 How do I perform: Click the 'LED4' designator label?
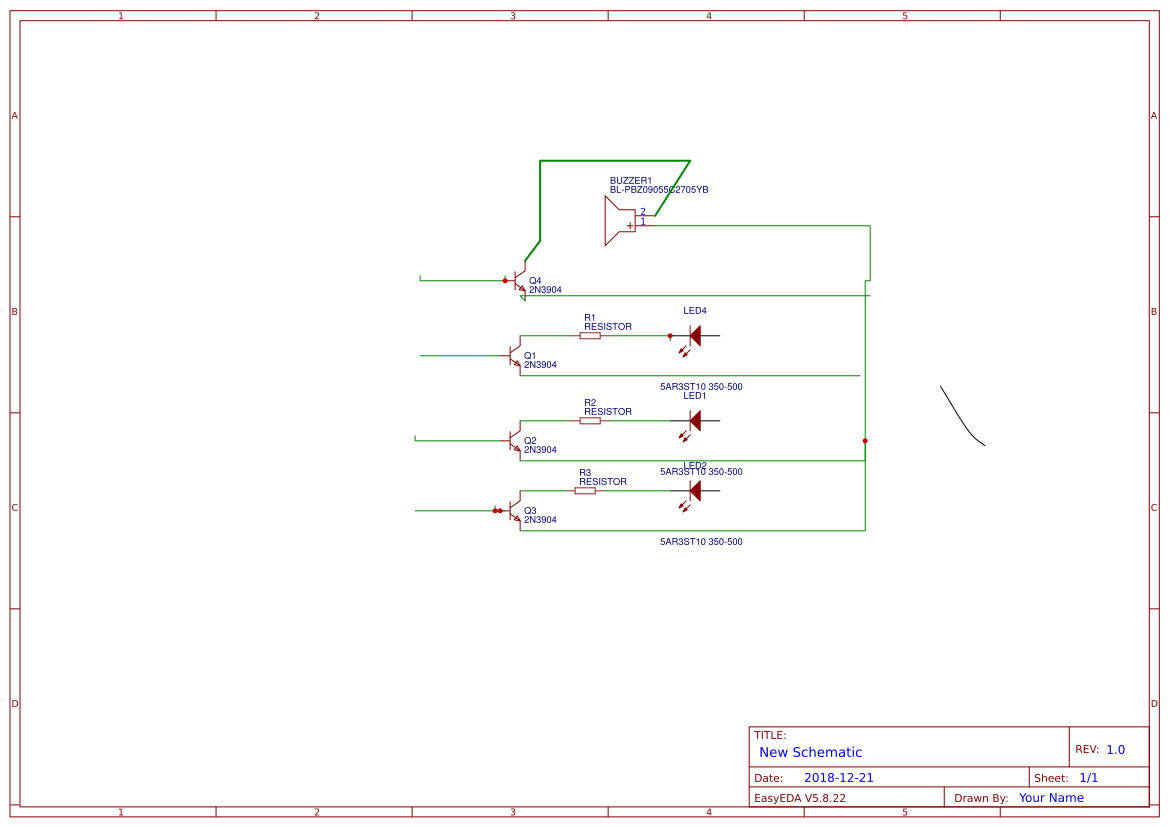coord(695,310)
